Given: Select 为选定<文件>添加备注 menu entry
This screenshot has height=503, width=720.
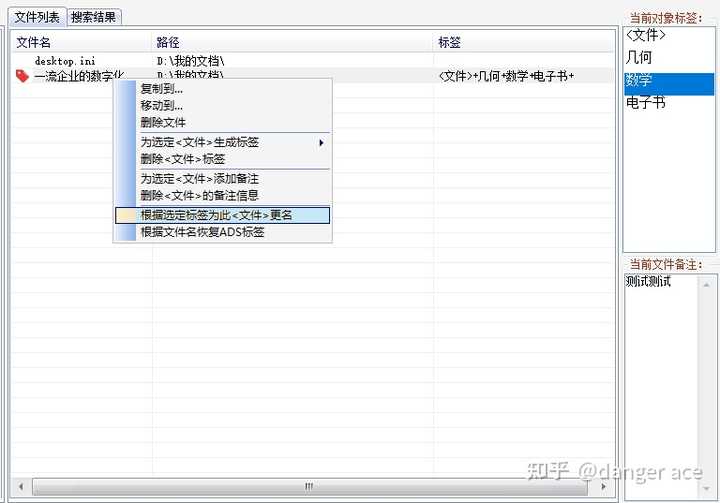Looking at the screenshot, I should click(x=199, y=179).
